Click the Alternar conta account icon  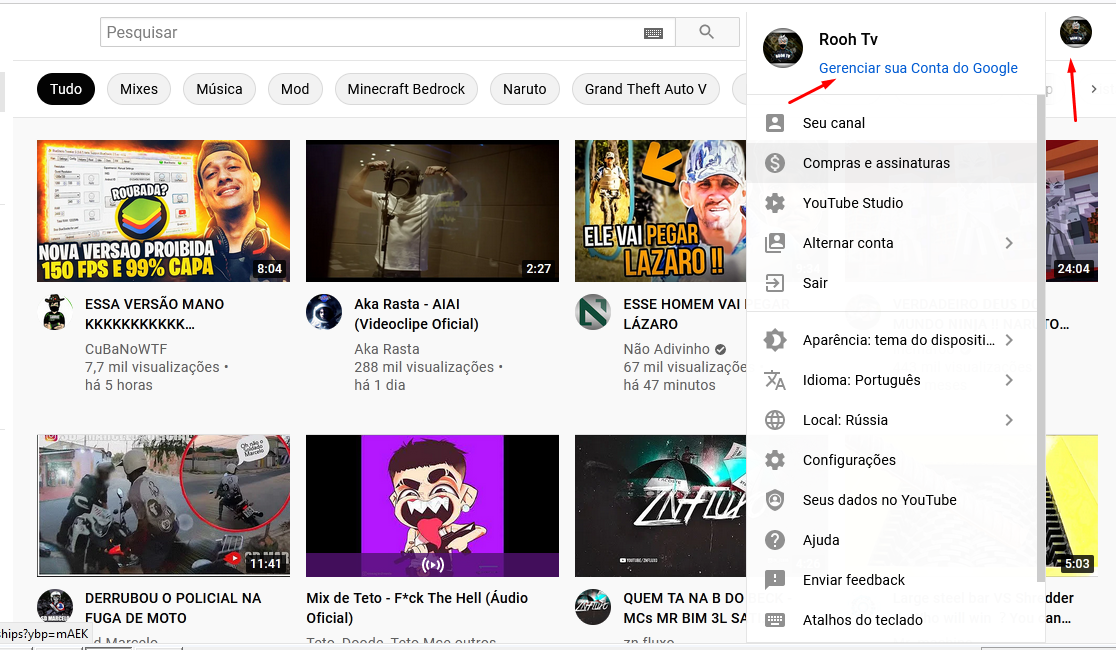775,243
